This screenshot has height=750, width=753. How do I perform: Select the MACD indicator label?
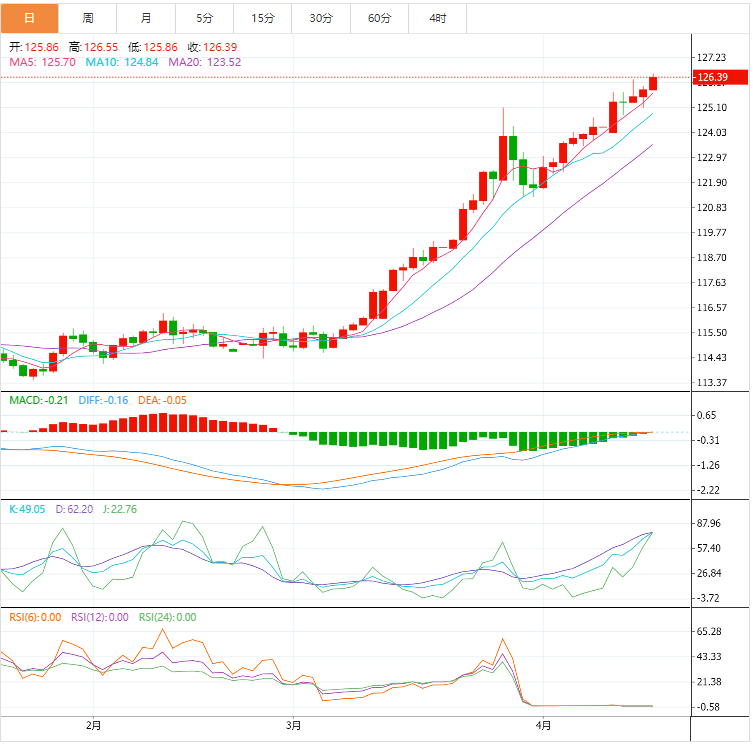[x=38, y=400]
